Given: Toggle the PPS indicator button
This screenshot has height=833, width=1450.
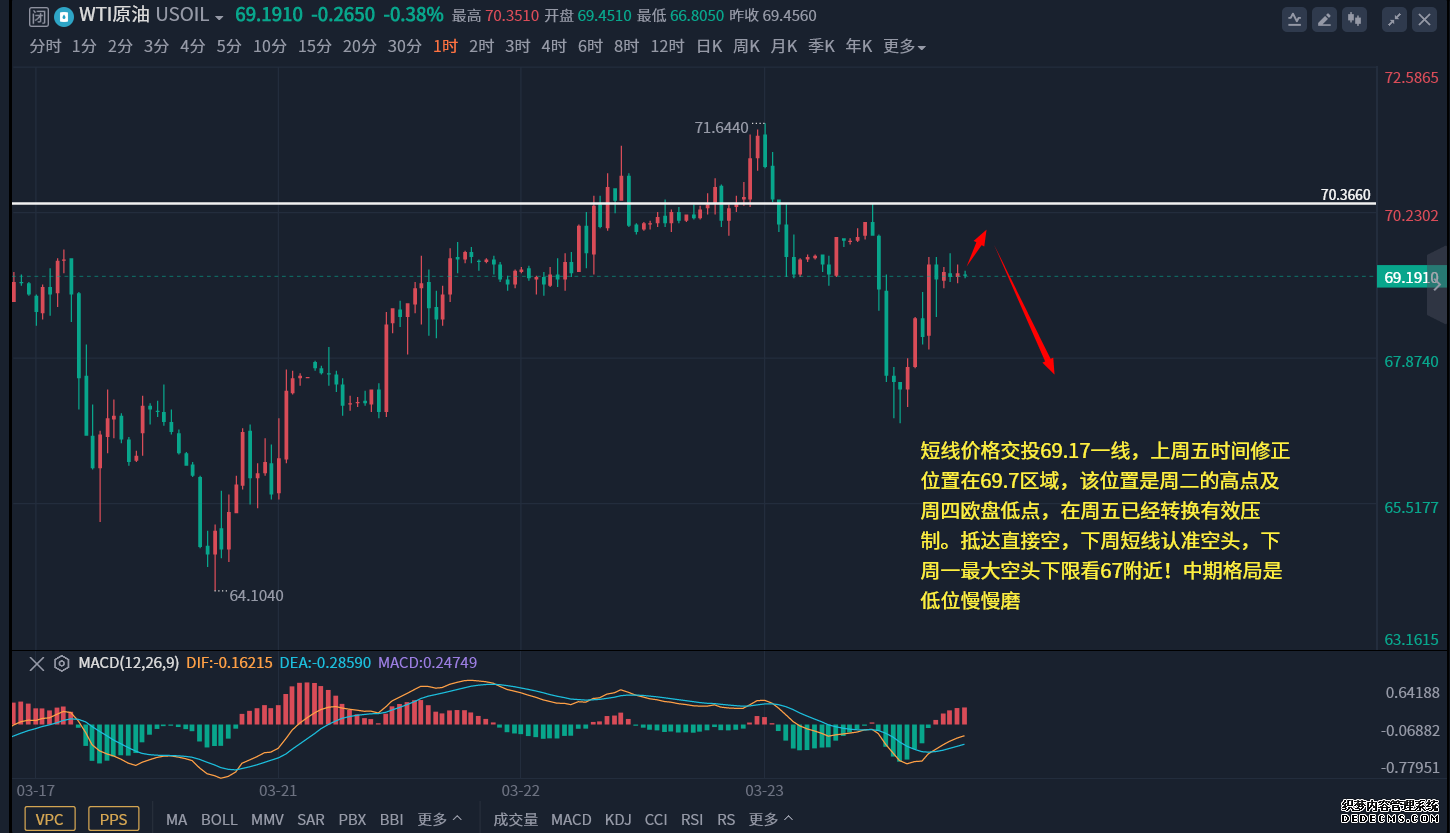Looking at the screenshot, I should point(114,819).
